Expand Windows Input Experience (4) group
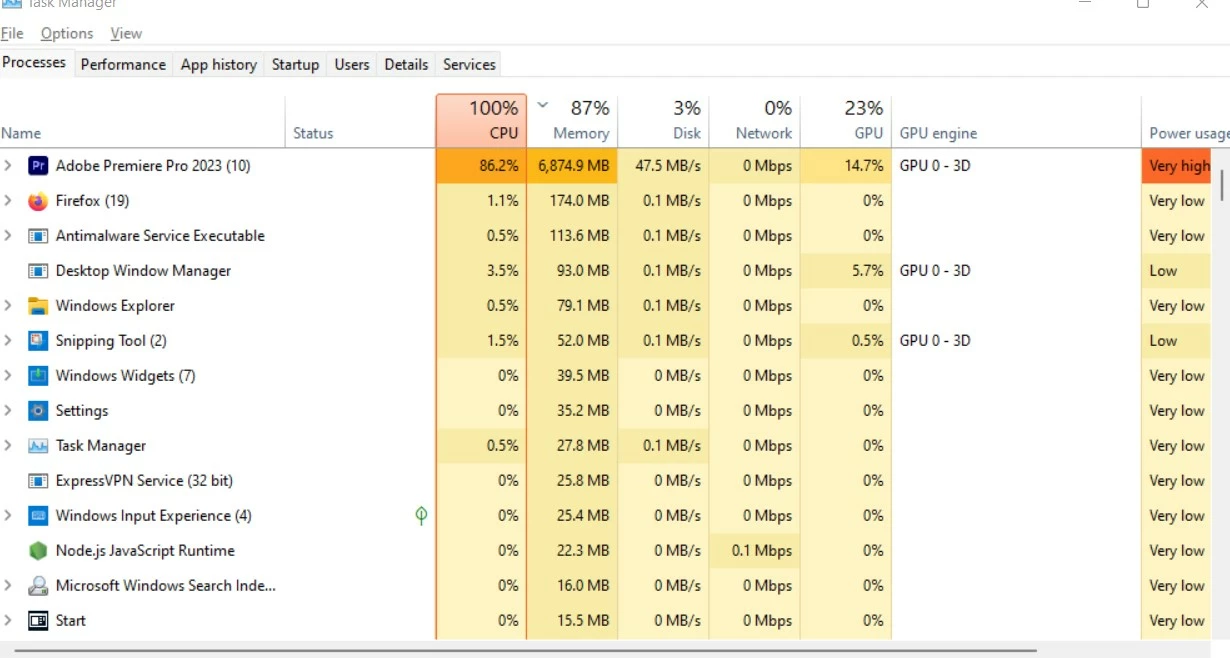This screenshot has height=658, width=1230. 8,516
